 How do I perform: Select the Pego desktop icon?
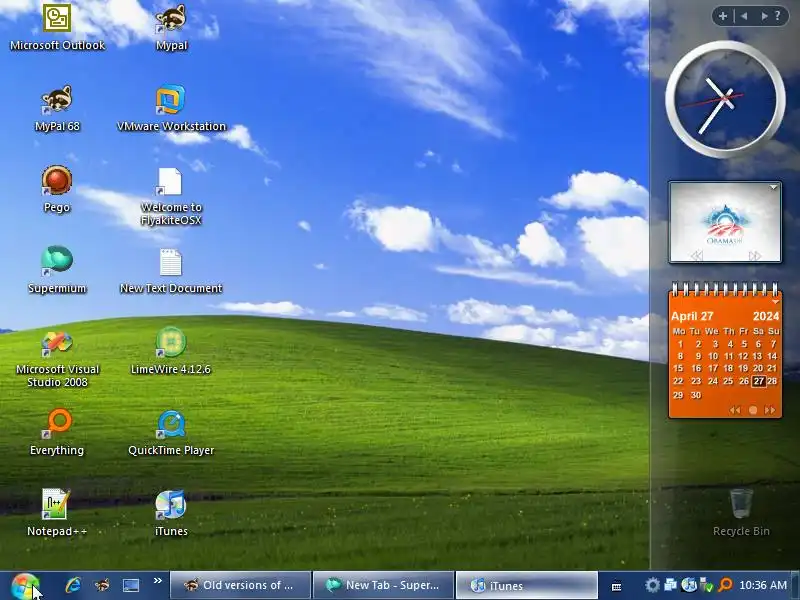pyautogui.click(x=57, y=189)
